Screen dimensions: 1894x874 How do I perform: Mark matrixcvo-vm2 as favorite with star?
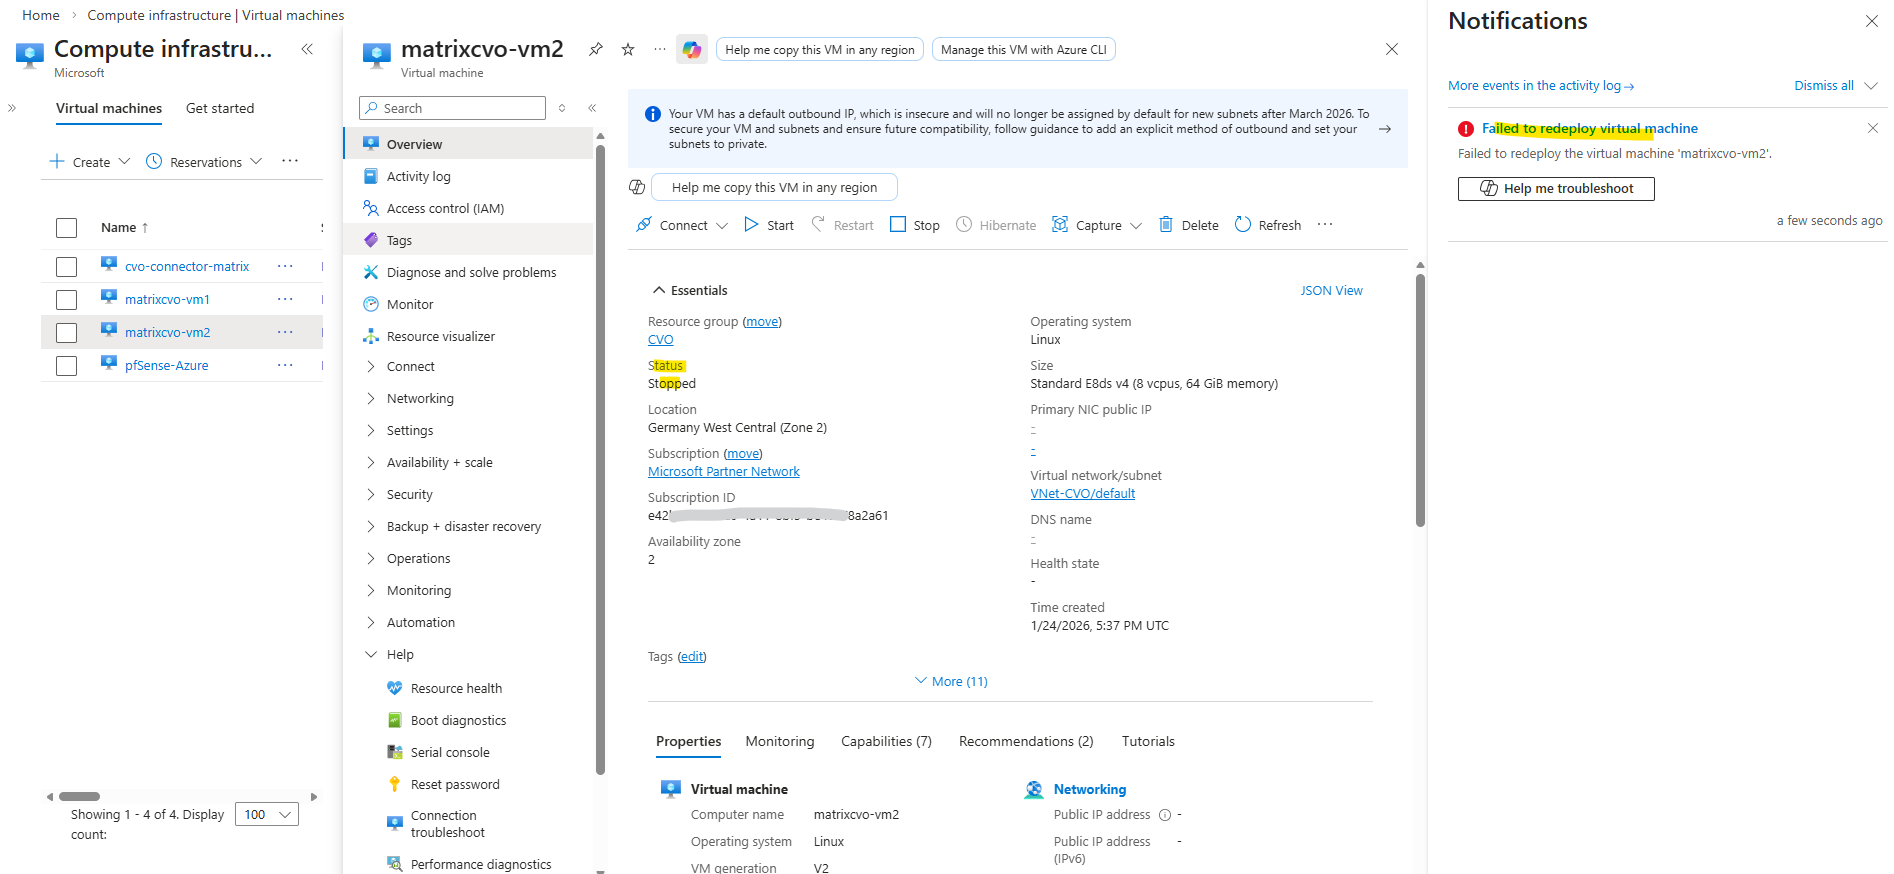coord(628,49)
